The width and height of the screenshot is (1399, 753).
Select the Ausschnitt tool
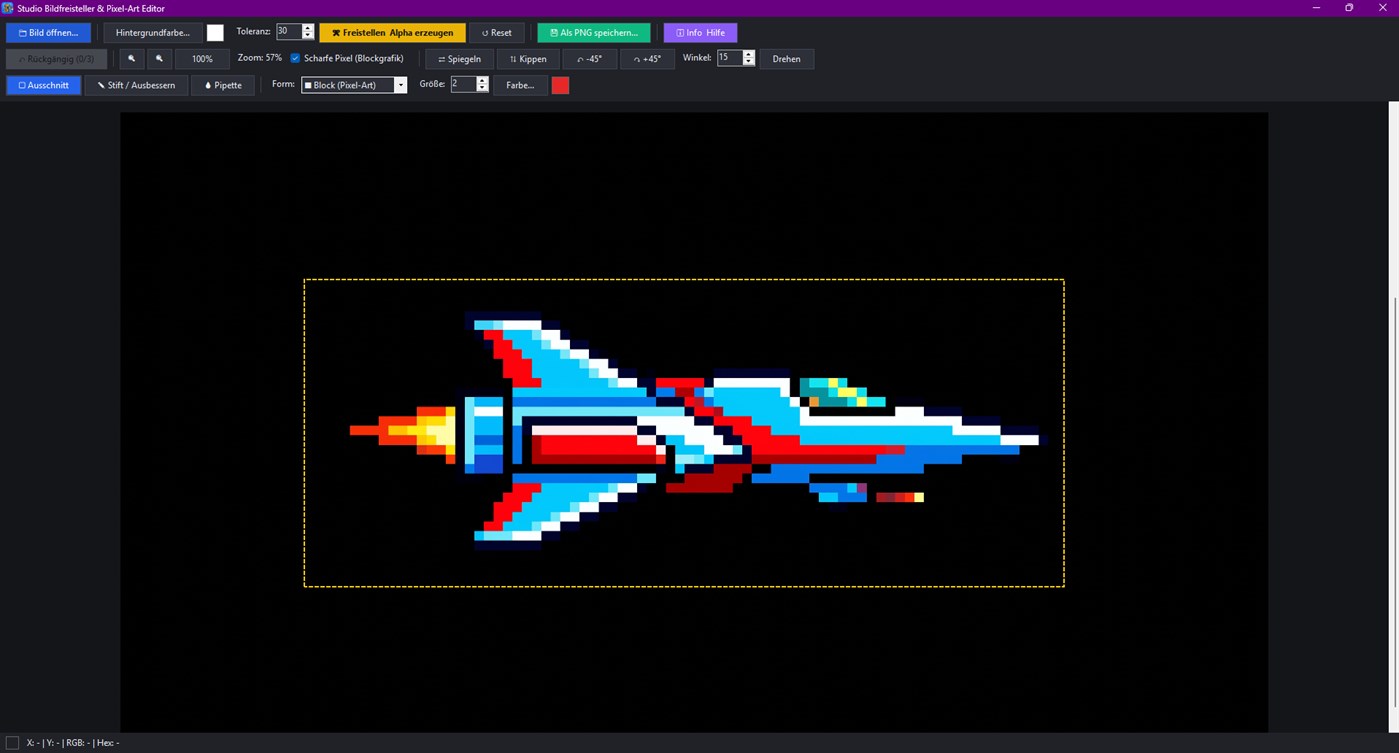pyautogui.click(x=44, y=85)
